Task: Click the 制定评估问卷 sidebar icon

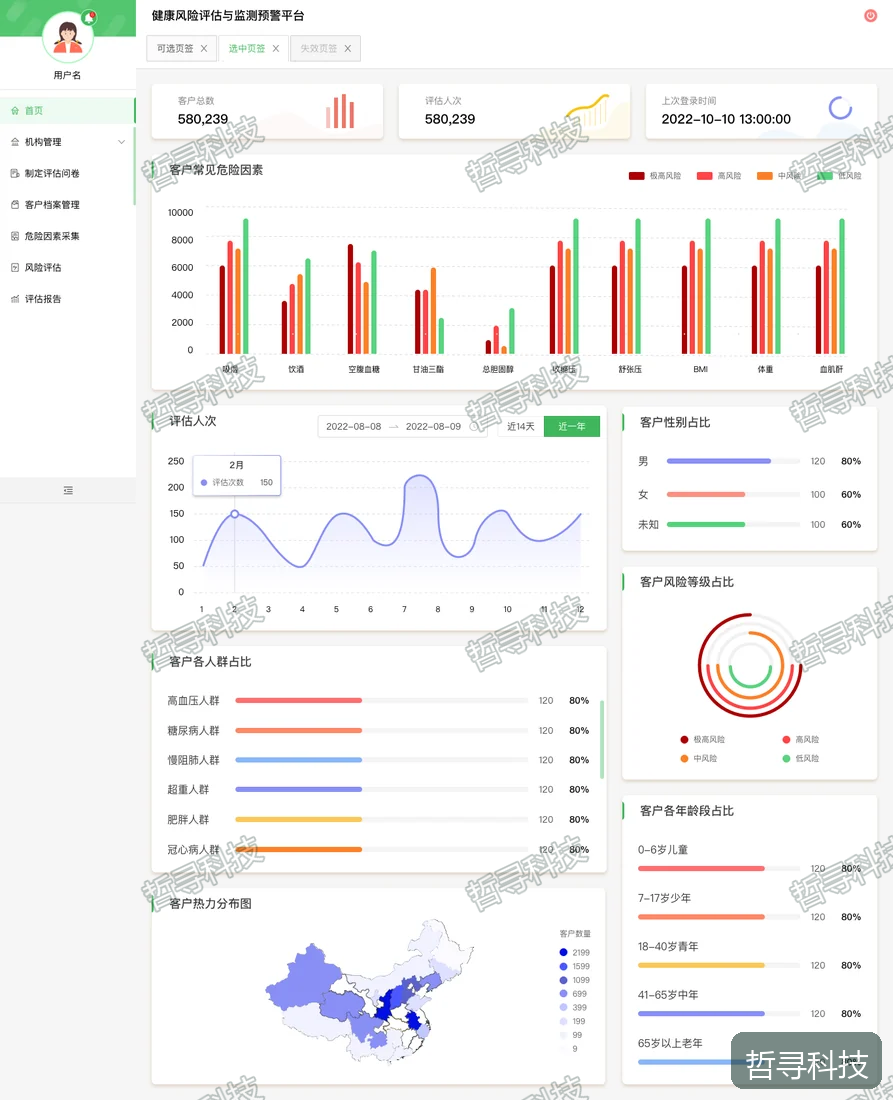Action: (x=15, y=173)
